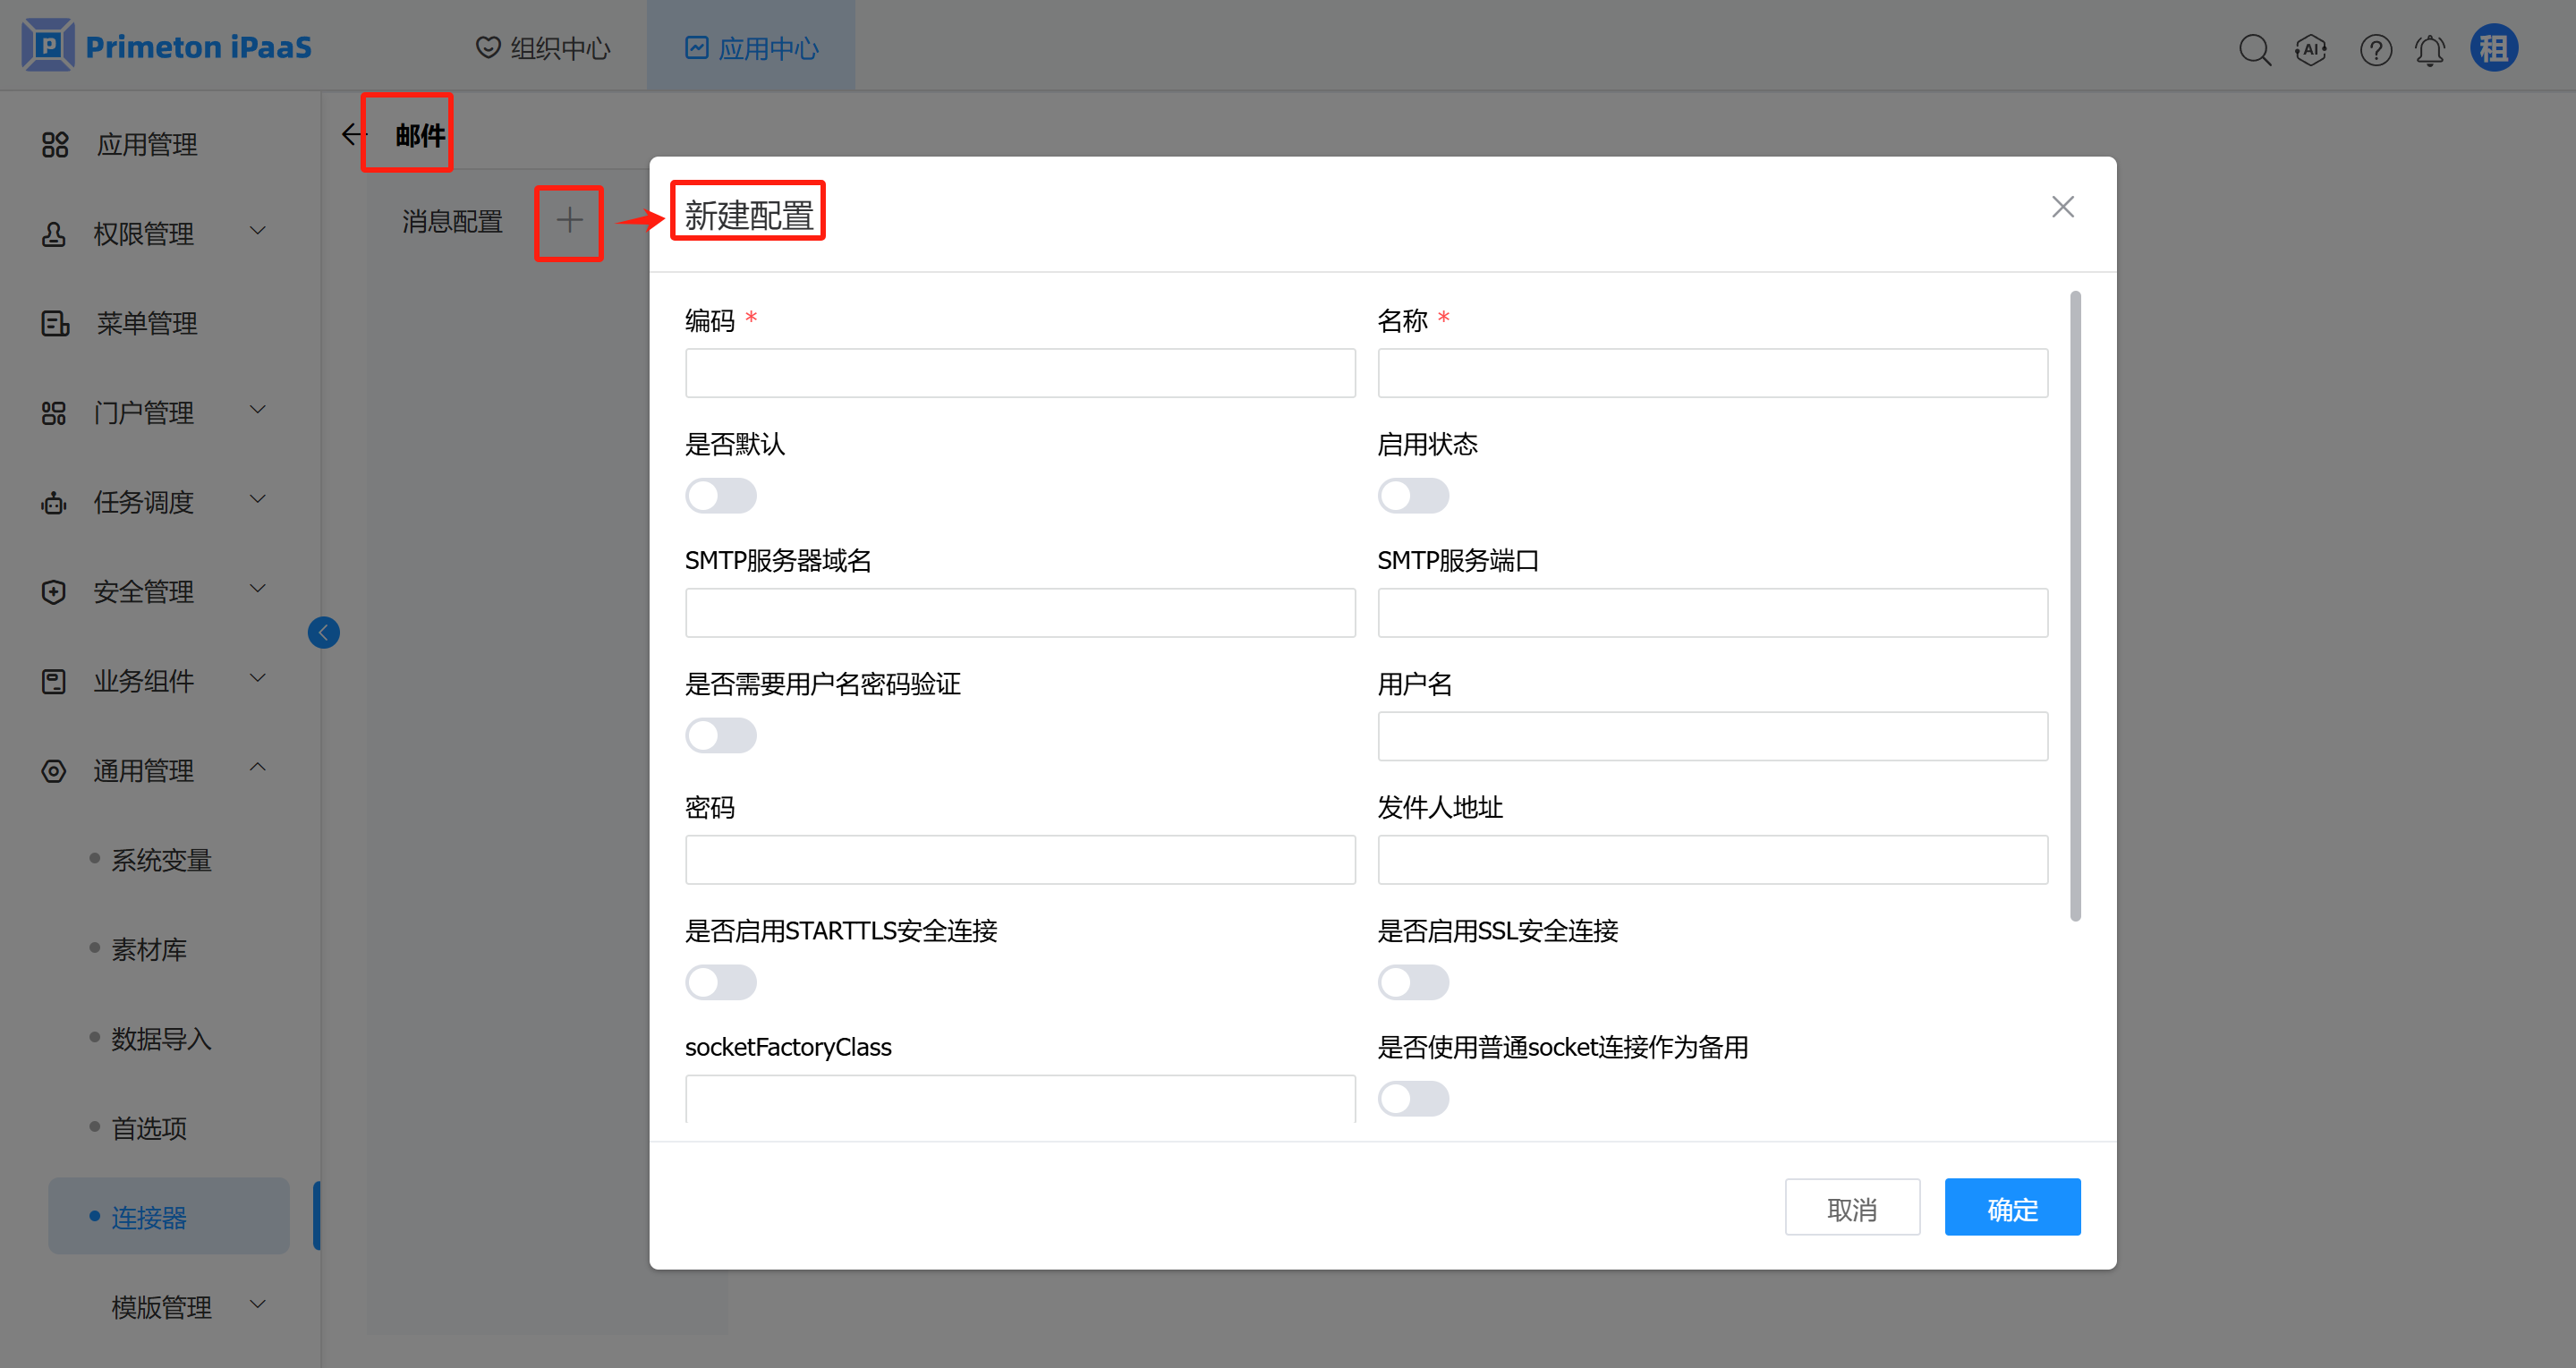Collapse the sidebar with the blue arrow
Viewport: 2576px width, 1368px height.
pyautogui.click(x=323, y=632)
